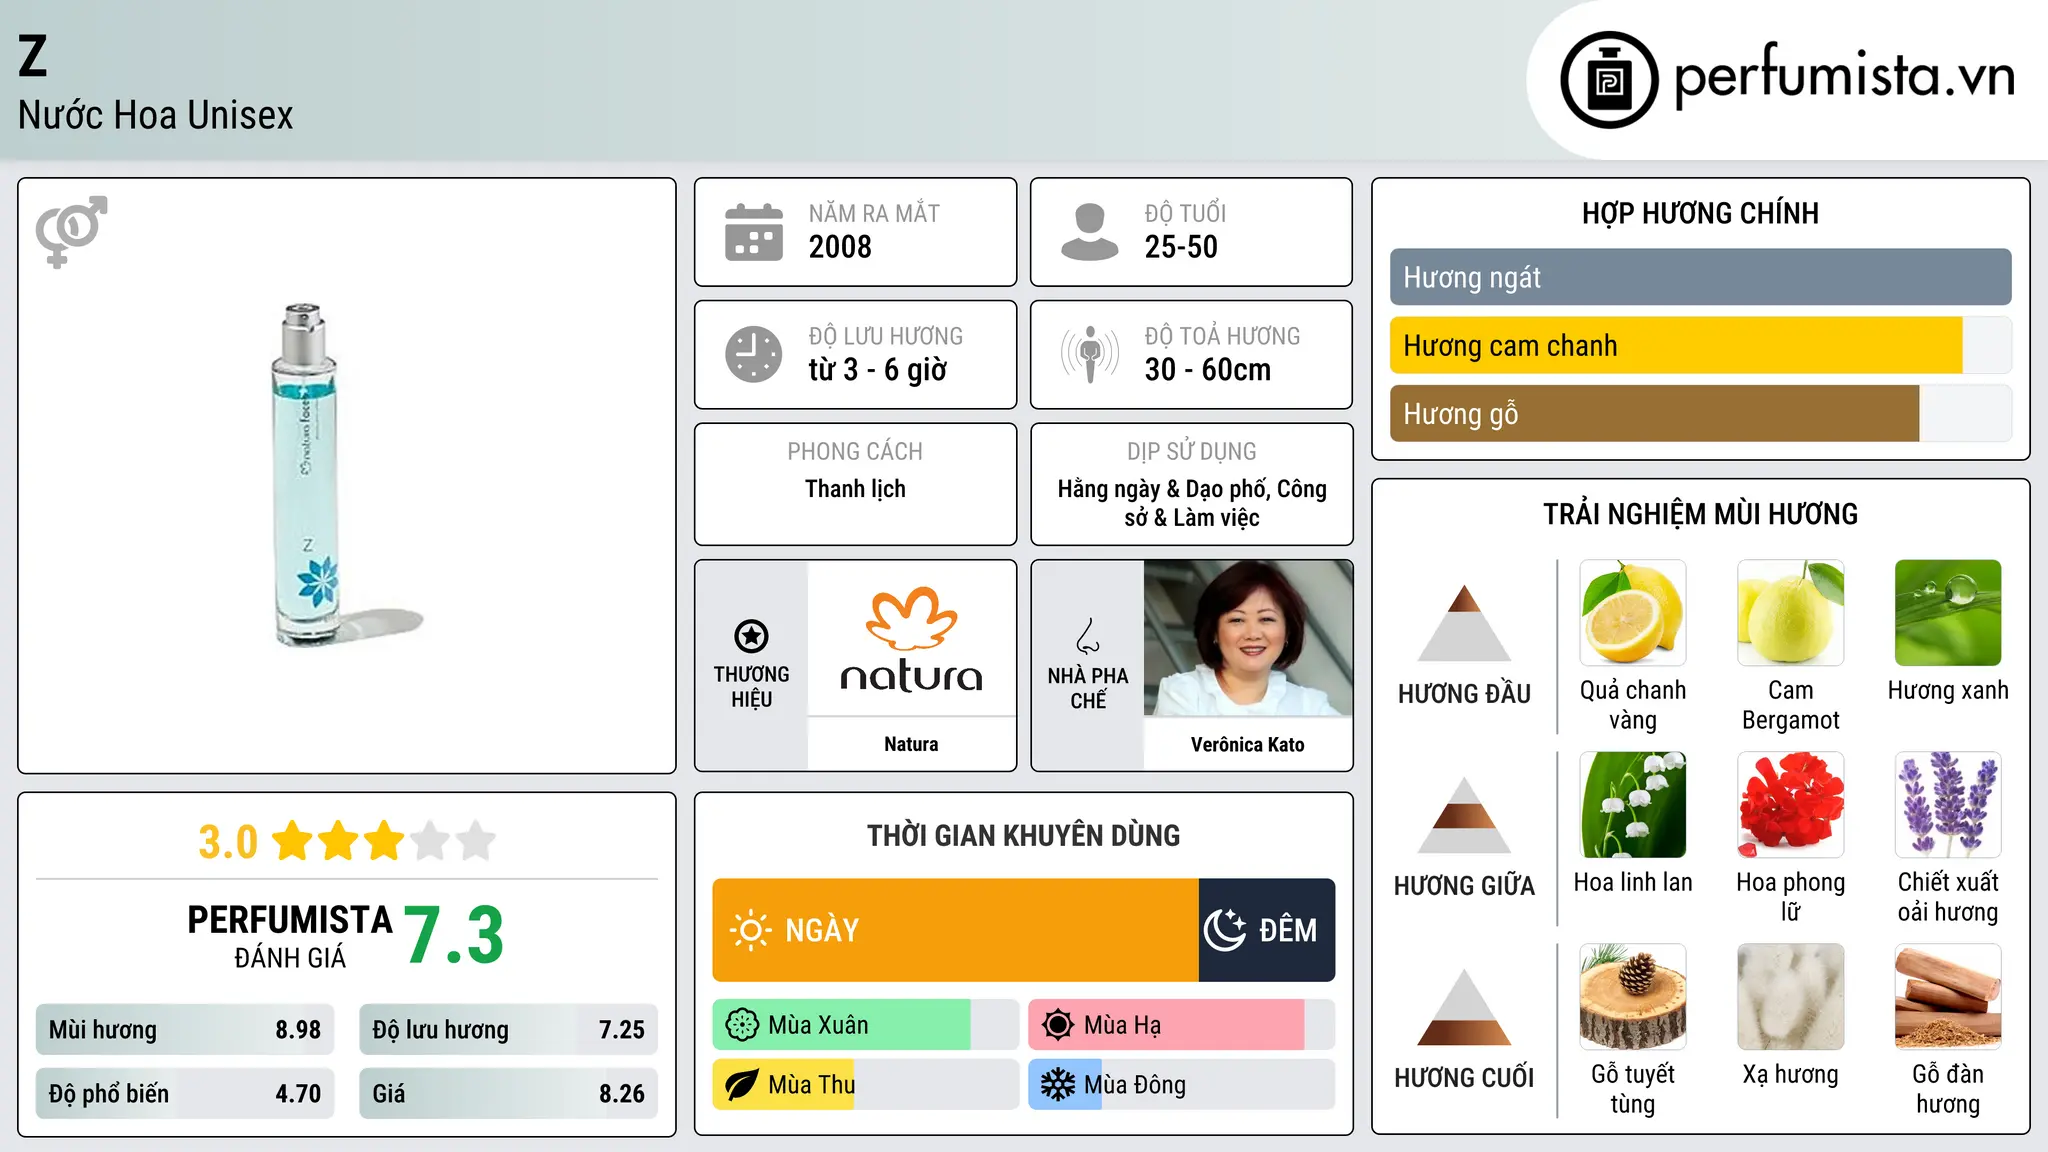
Task: Click the nose icon above Nhà pha chế
Action: tap(1088, 636)
